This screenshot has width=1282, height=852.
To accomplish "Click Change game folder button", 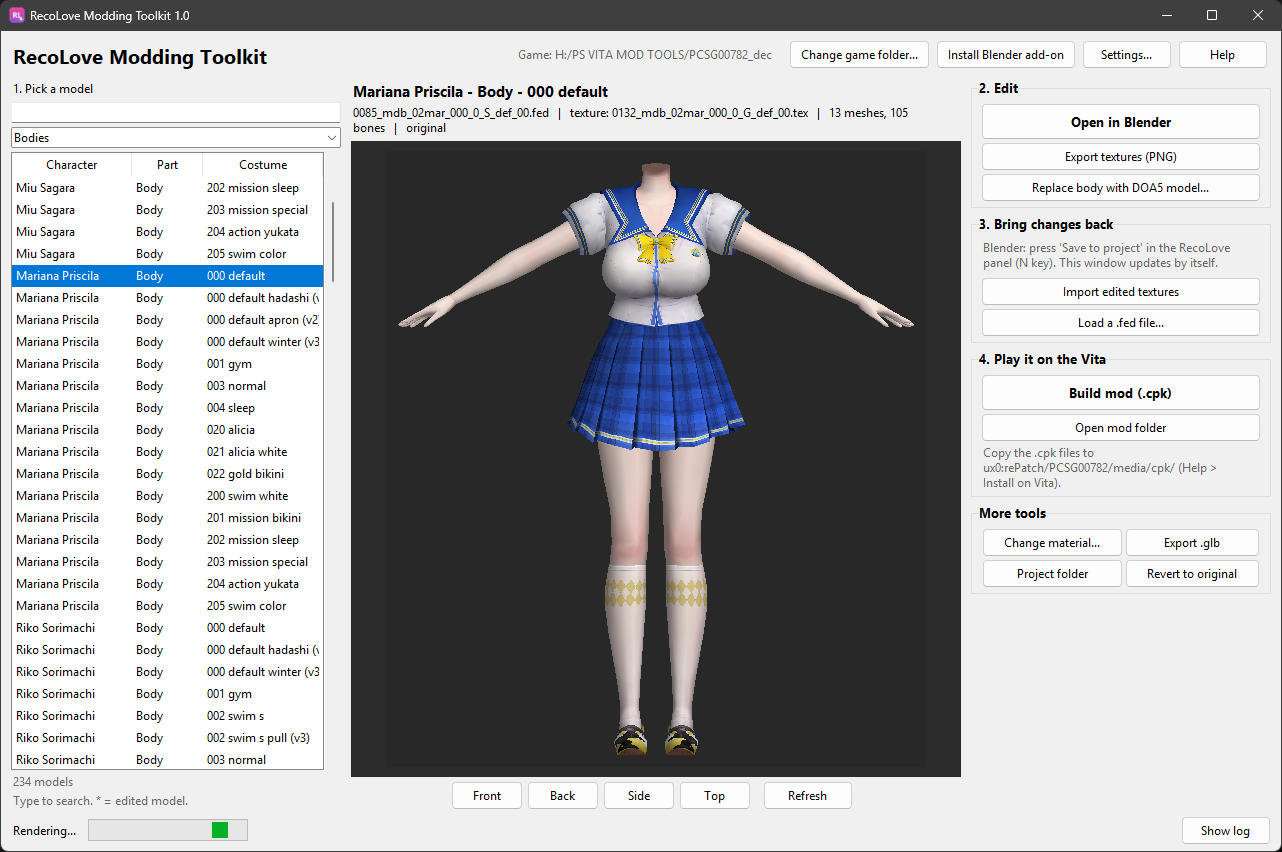I will tap(859, 55).
